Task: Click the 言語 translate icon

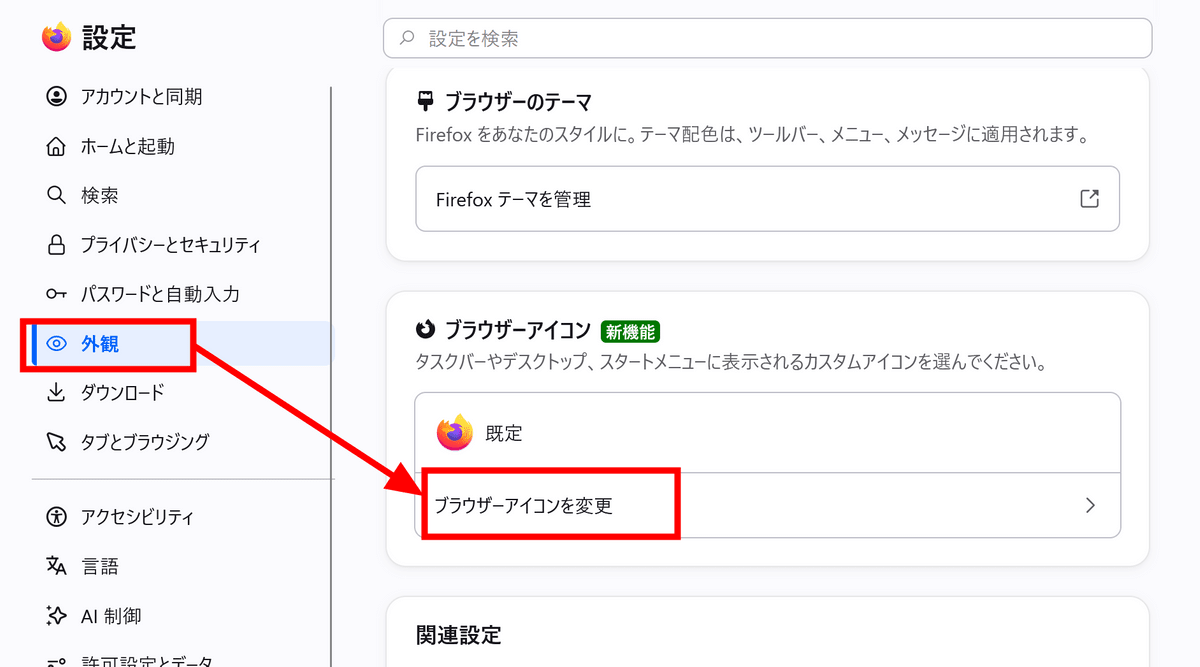Action: [x=57, y=566]
